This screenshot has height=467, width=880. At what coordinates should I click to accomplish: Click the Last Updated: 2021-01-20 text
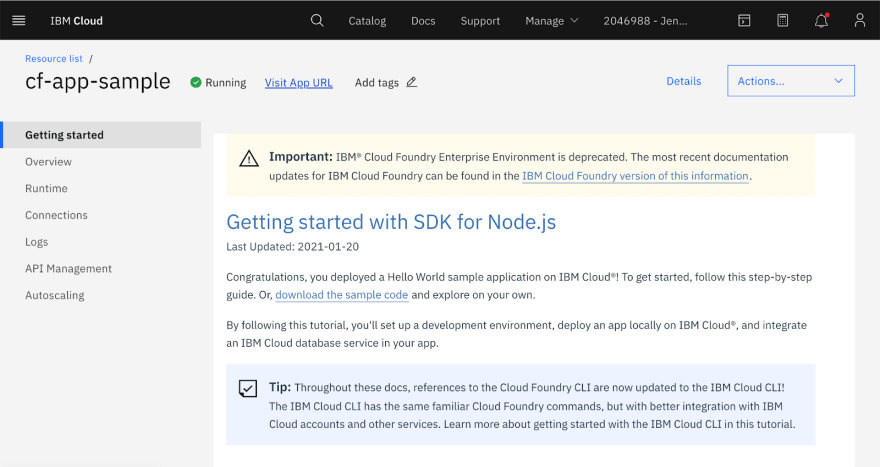(x=292, y=246)
